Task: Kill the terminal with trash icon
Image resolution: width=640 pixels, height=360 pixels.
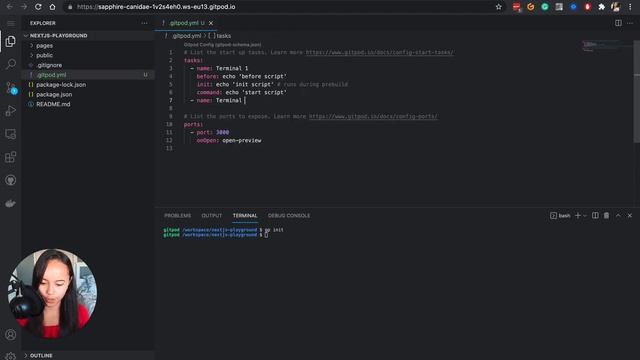Action: [607, 216]
